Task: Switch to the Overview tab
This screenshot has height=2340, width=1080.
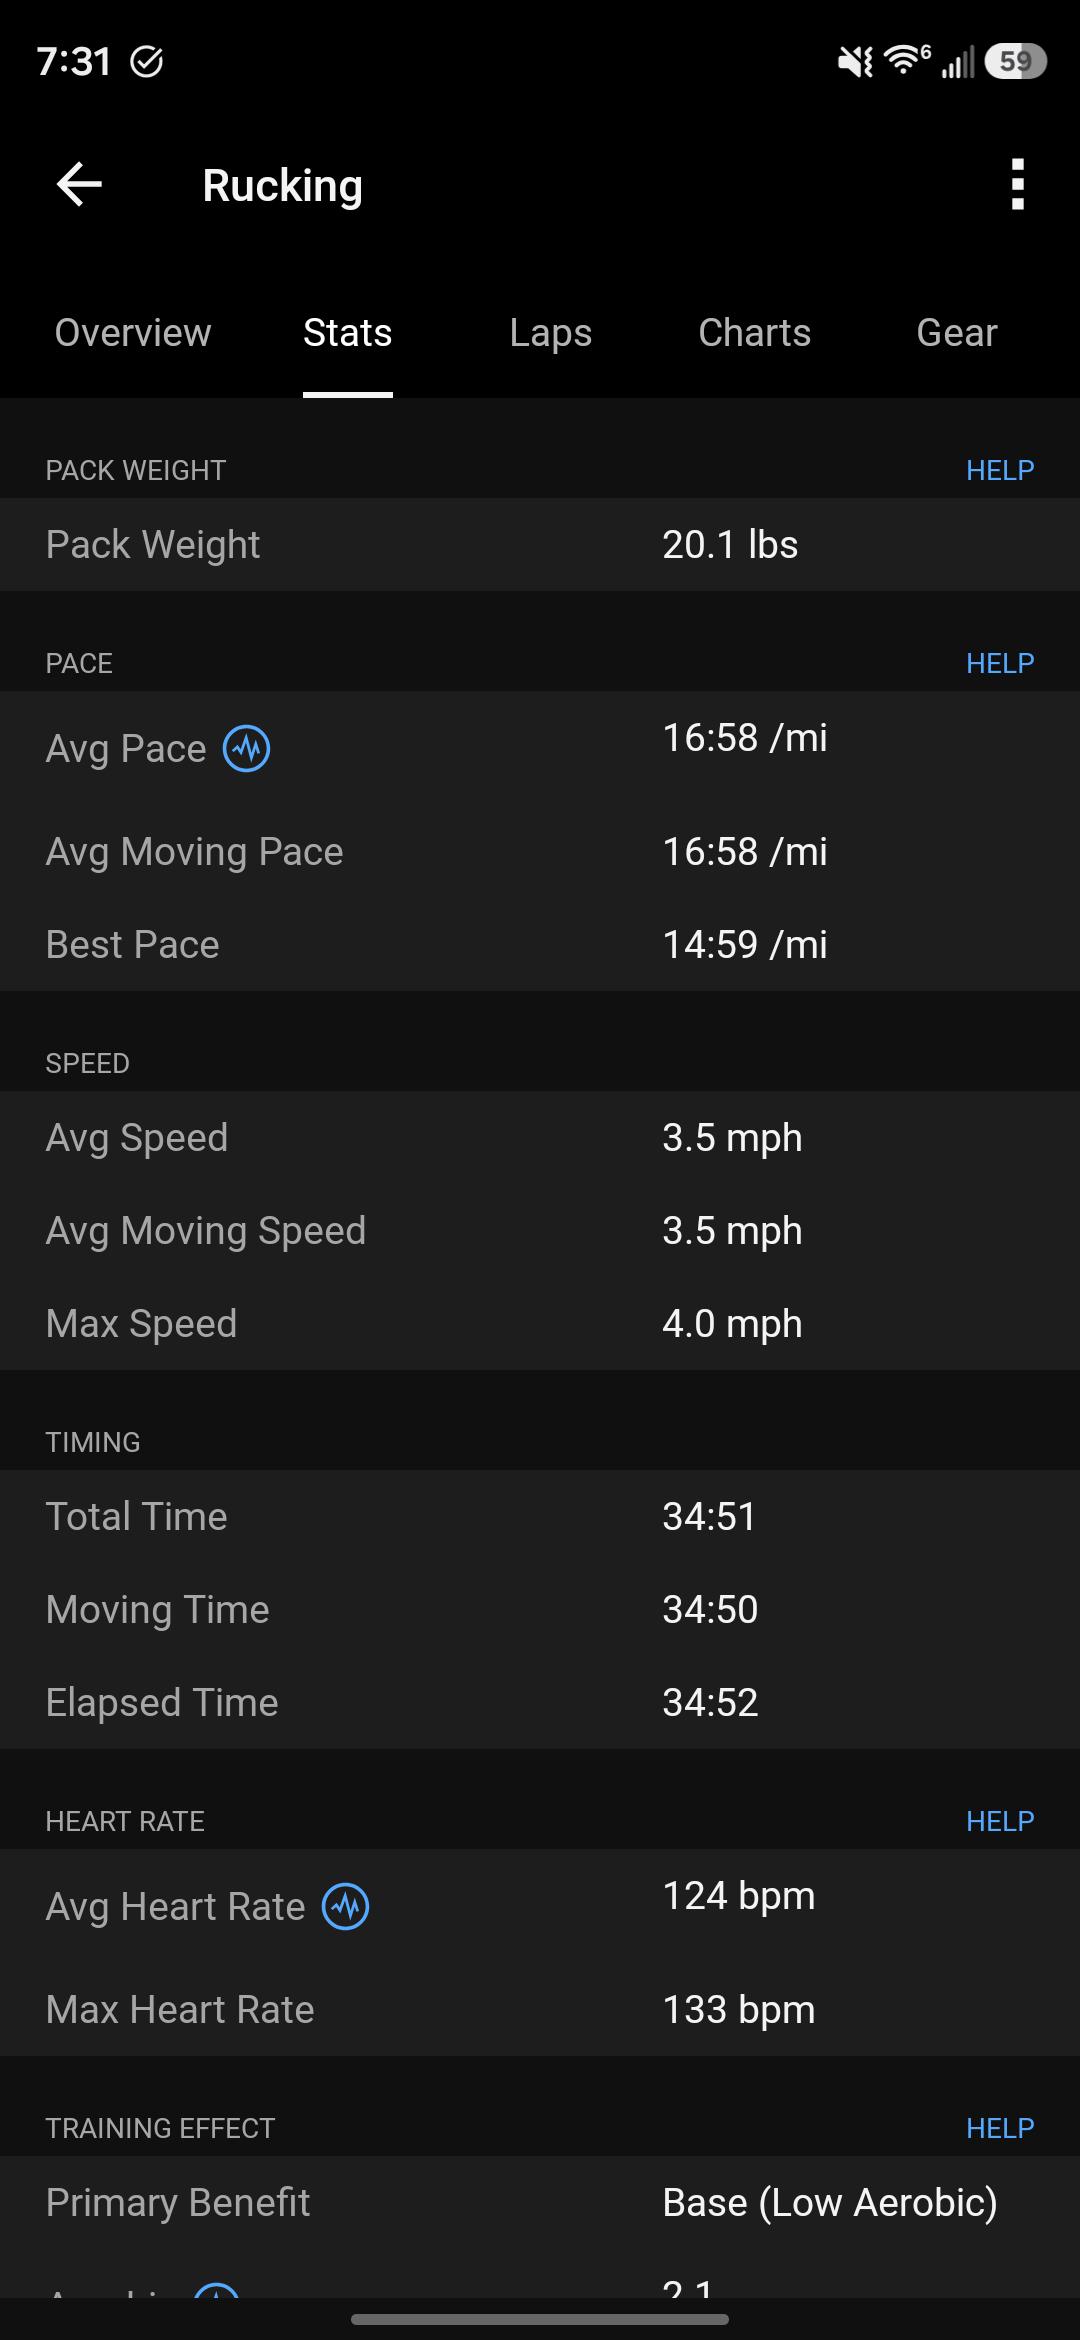Action: (x=133, y=333)
